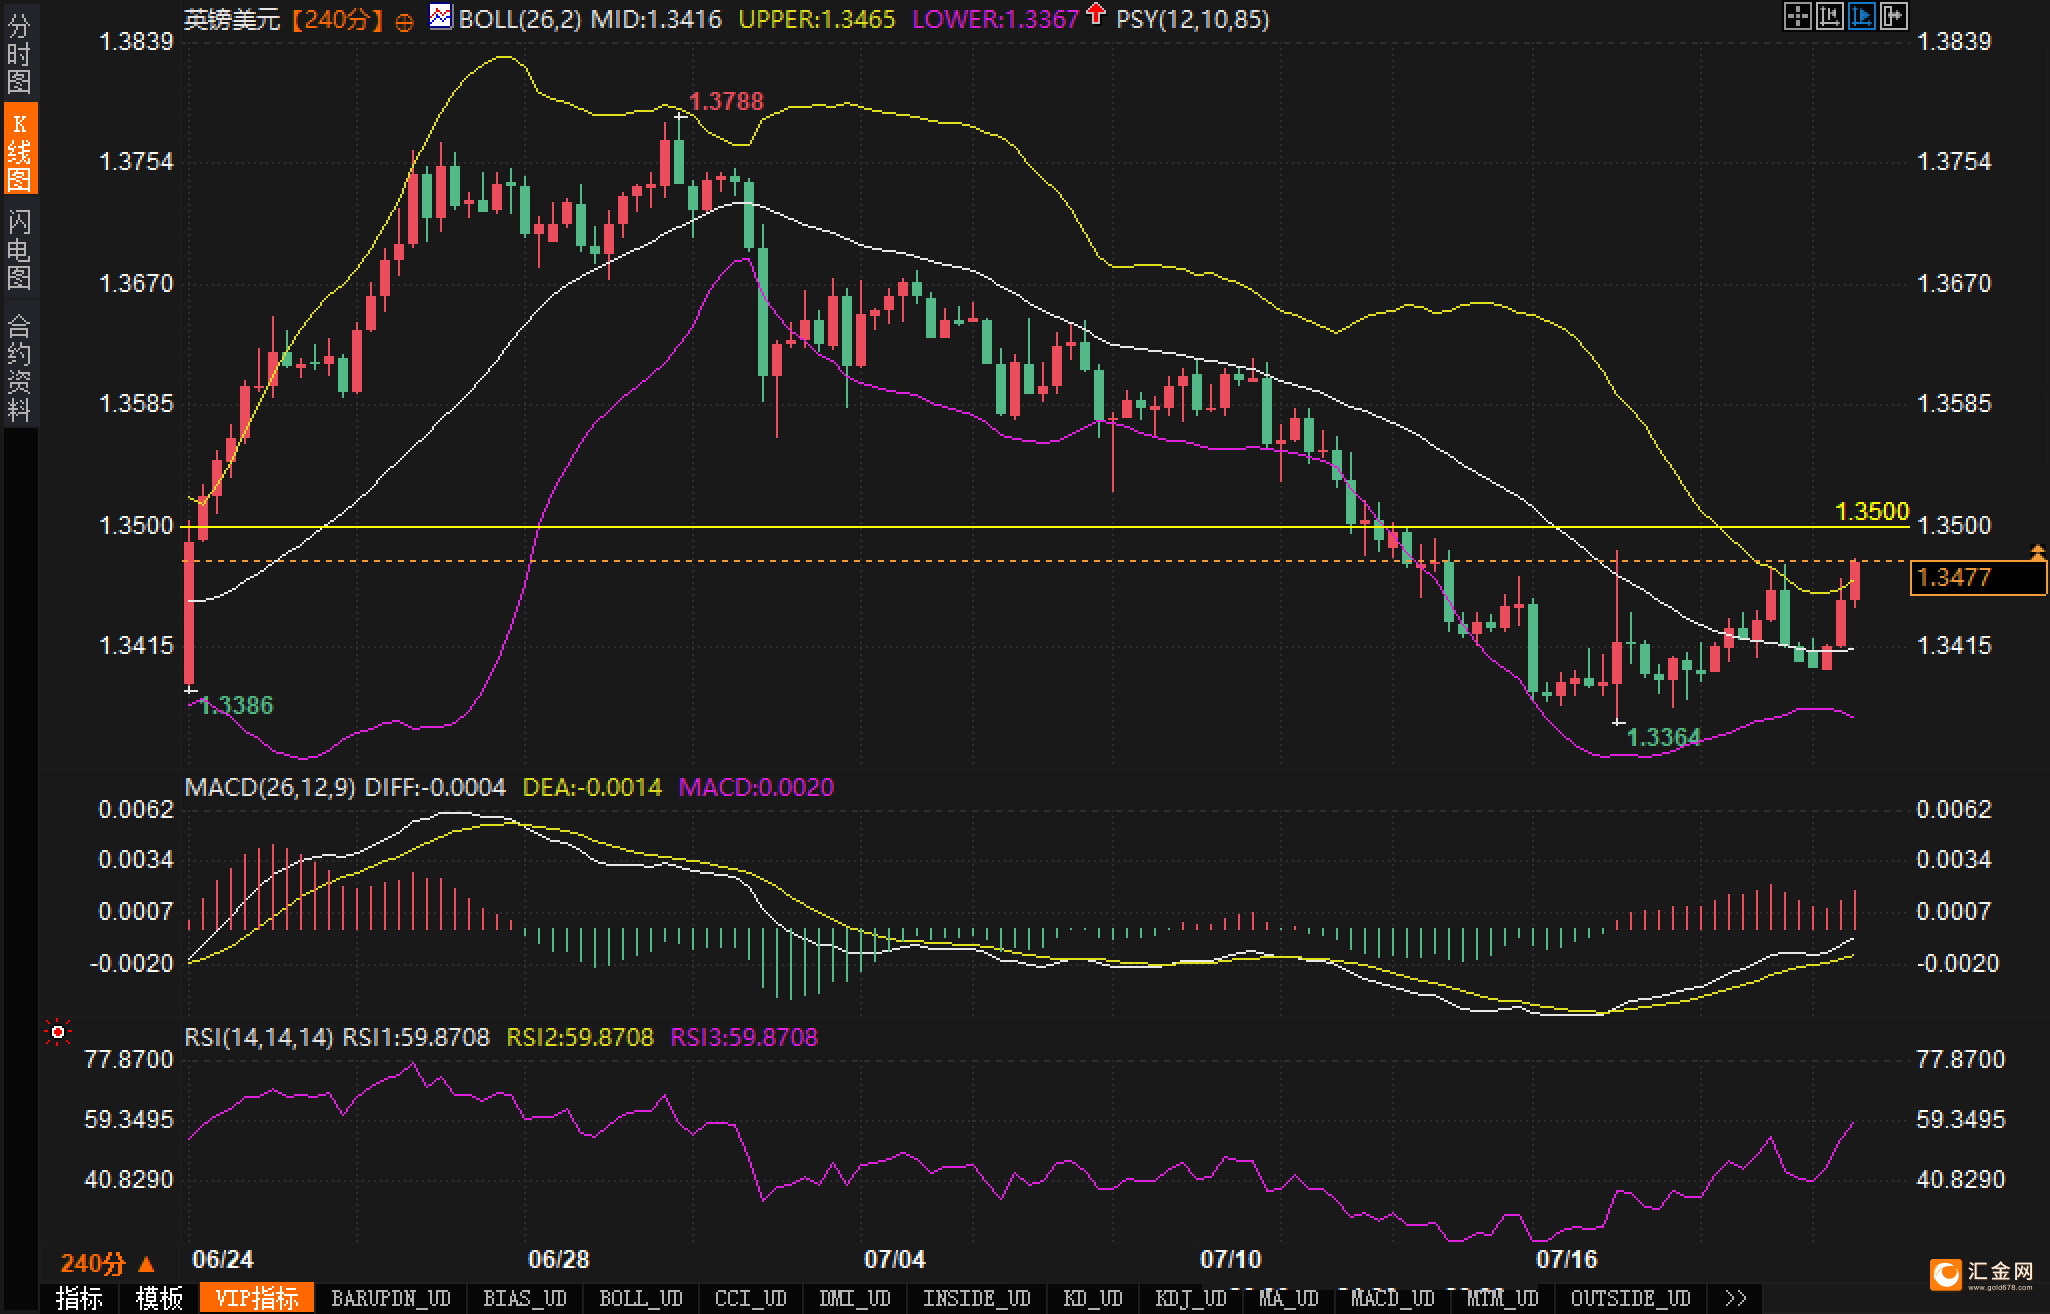The image size is (2050, 1314).
Task: Switch to 分时图 view
Action: point(19,53)
